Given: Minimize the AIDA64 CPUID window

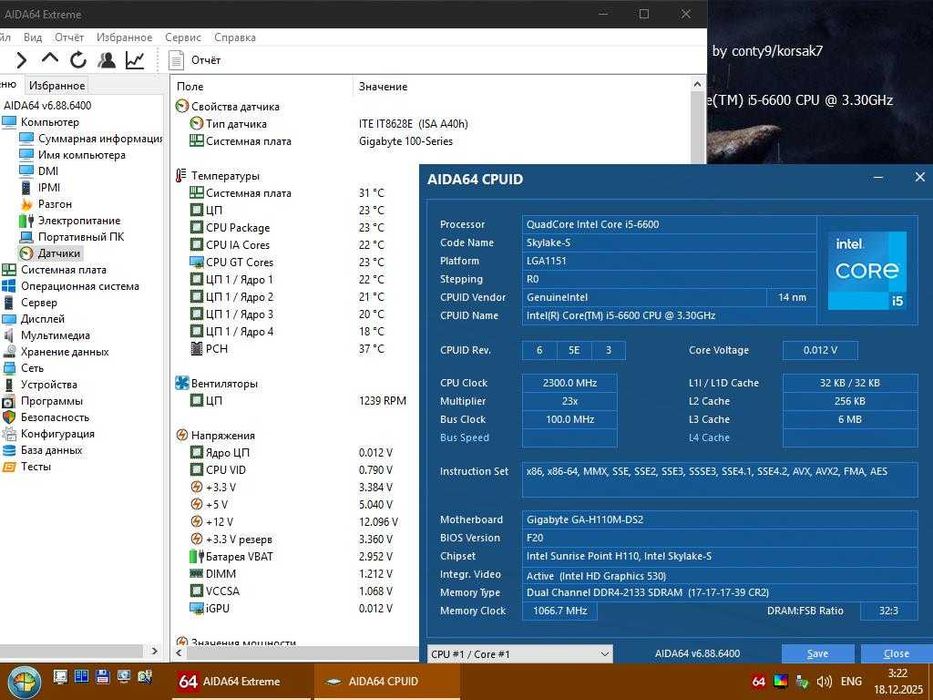Looking at the screenshot, I should pos(878,178).
